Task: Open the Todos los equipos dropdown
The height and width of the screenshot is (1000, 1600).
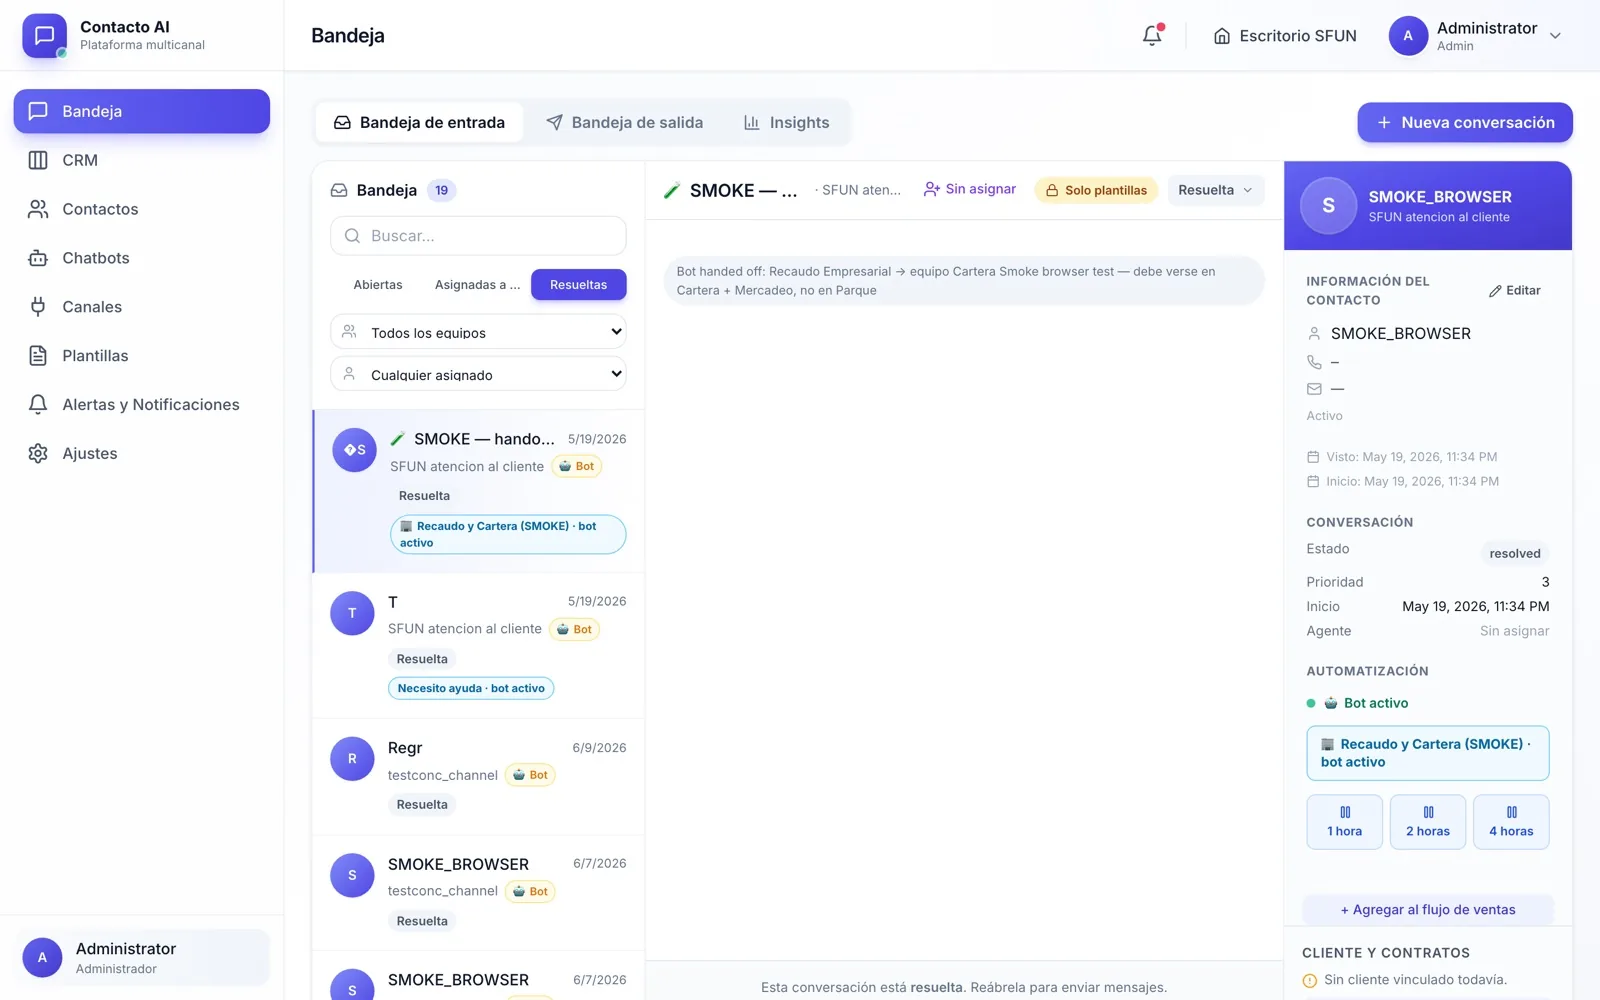Action: (478, 332)
